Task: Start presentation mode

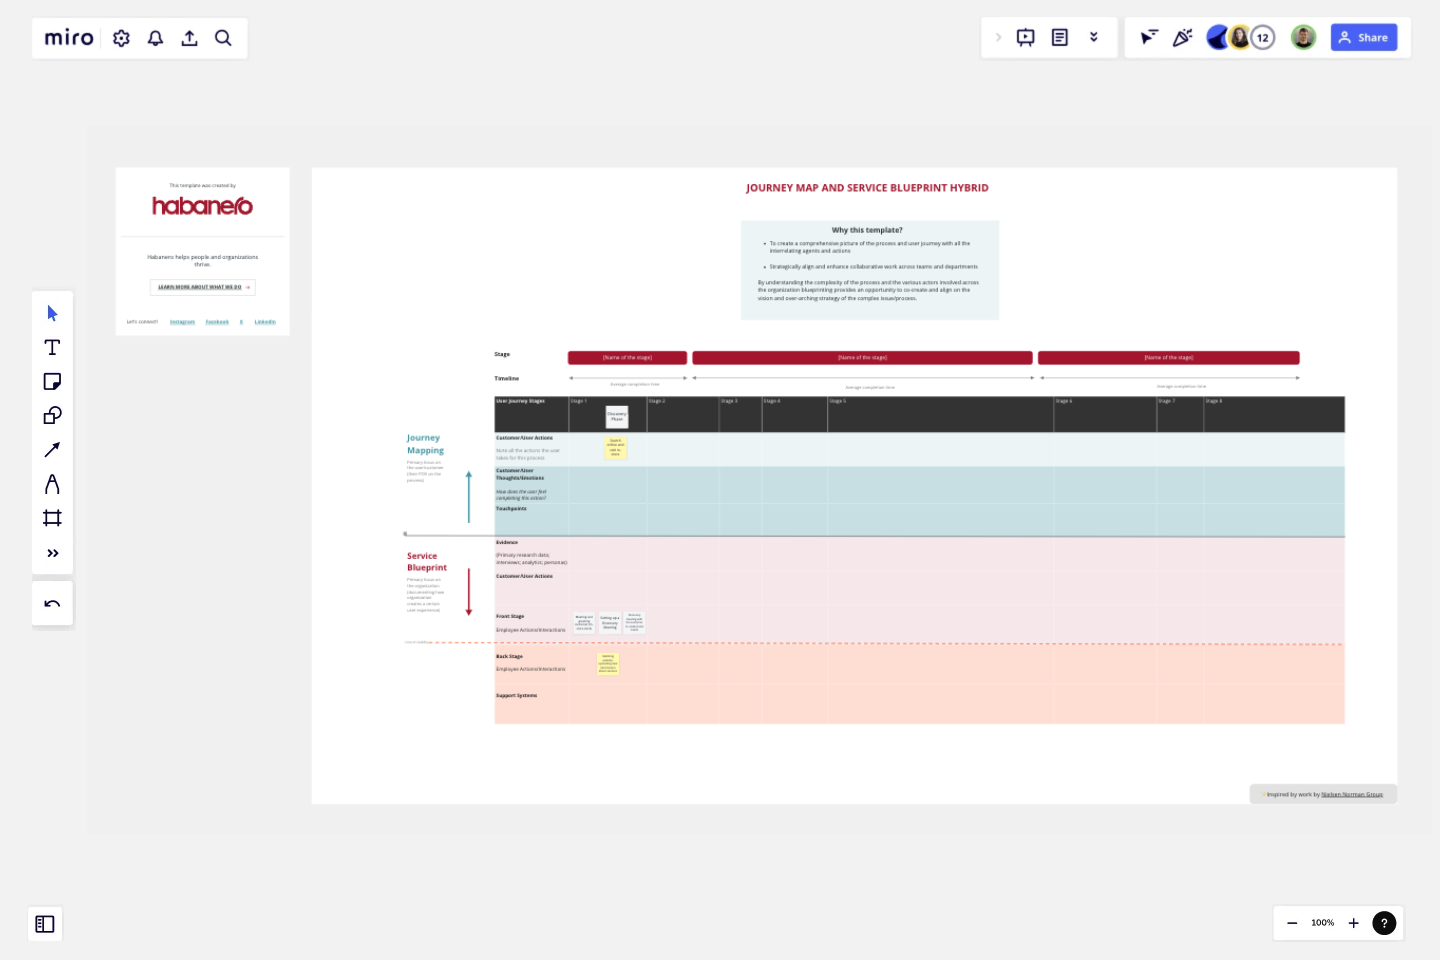Action: [x=1025, y=36]
